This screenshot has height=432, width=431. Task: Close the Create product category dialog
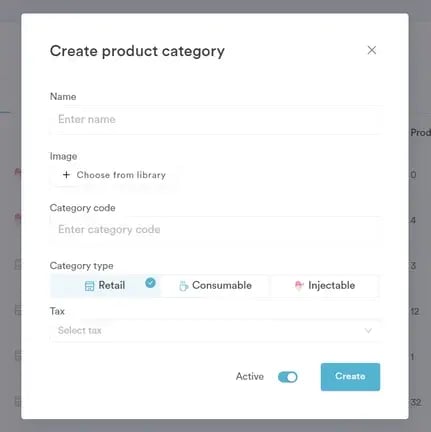click(x=372, y=50)
